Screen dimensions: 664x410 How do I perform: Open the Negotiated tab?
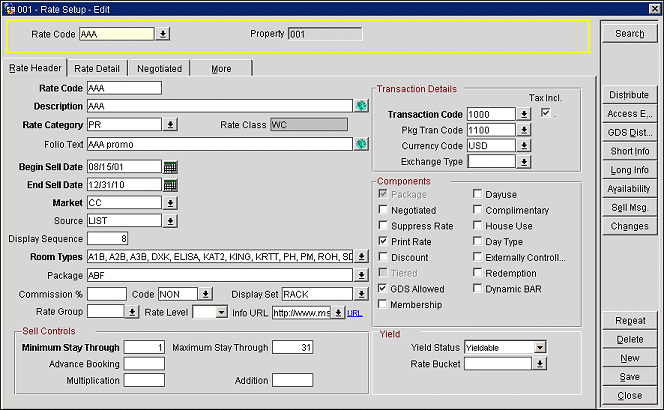(159, 69)
